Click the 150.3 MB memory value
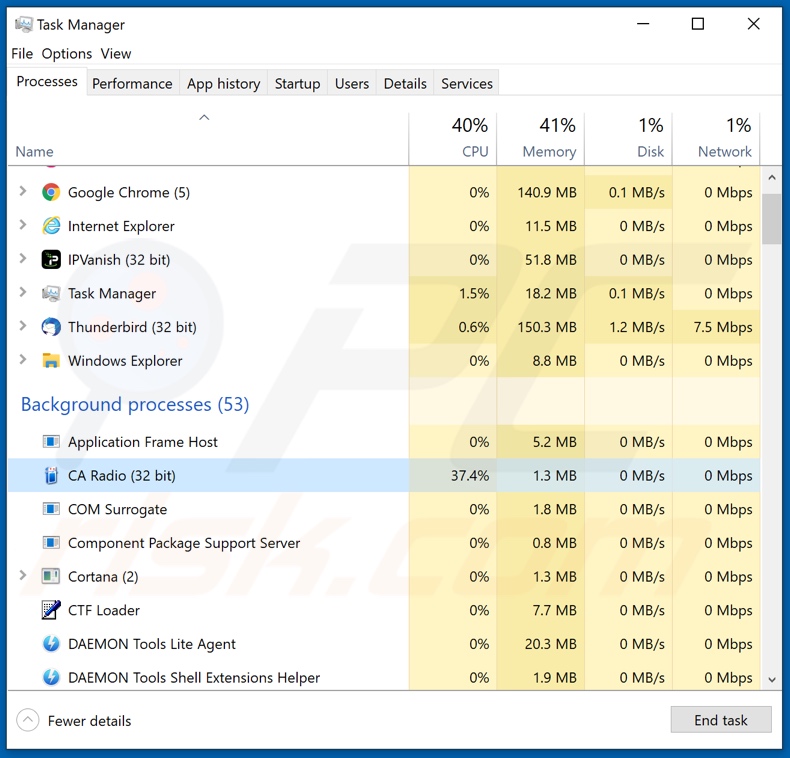Image resolution: width=790 pixels, height=758 pixels. point(547,327)
